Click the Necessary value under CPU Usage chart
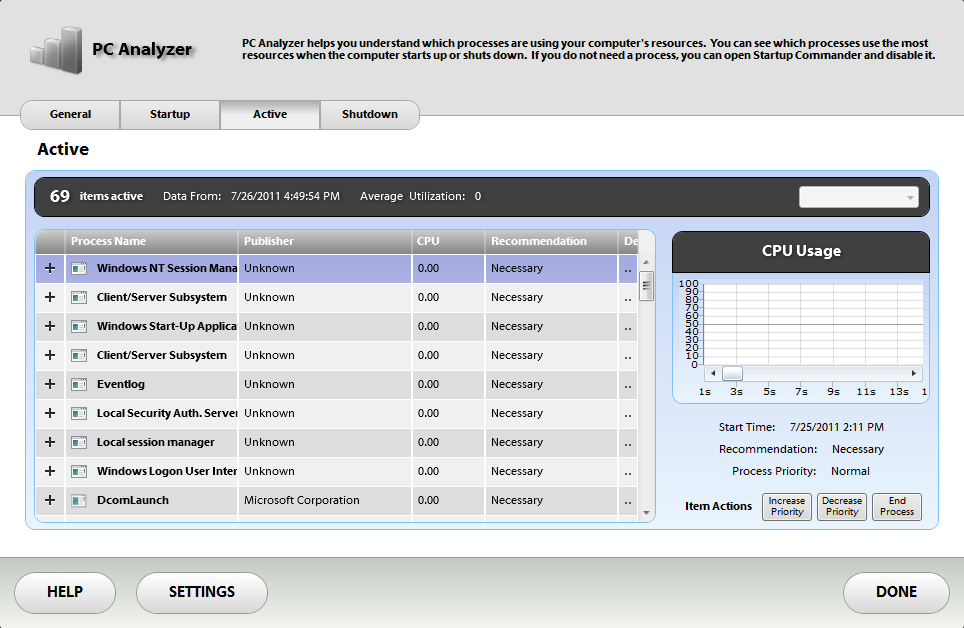This screenshot has width=964, height=628. click(858, 449)
